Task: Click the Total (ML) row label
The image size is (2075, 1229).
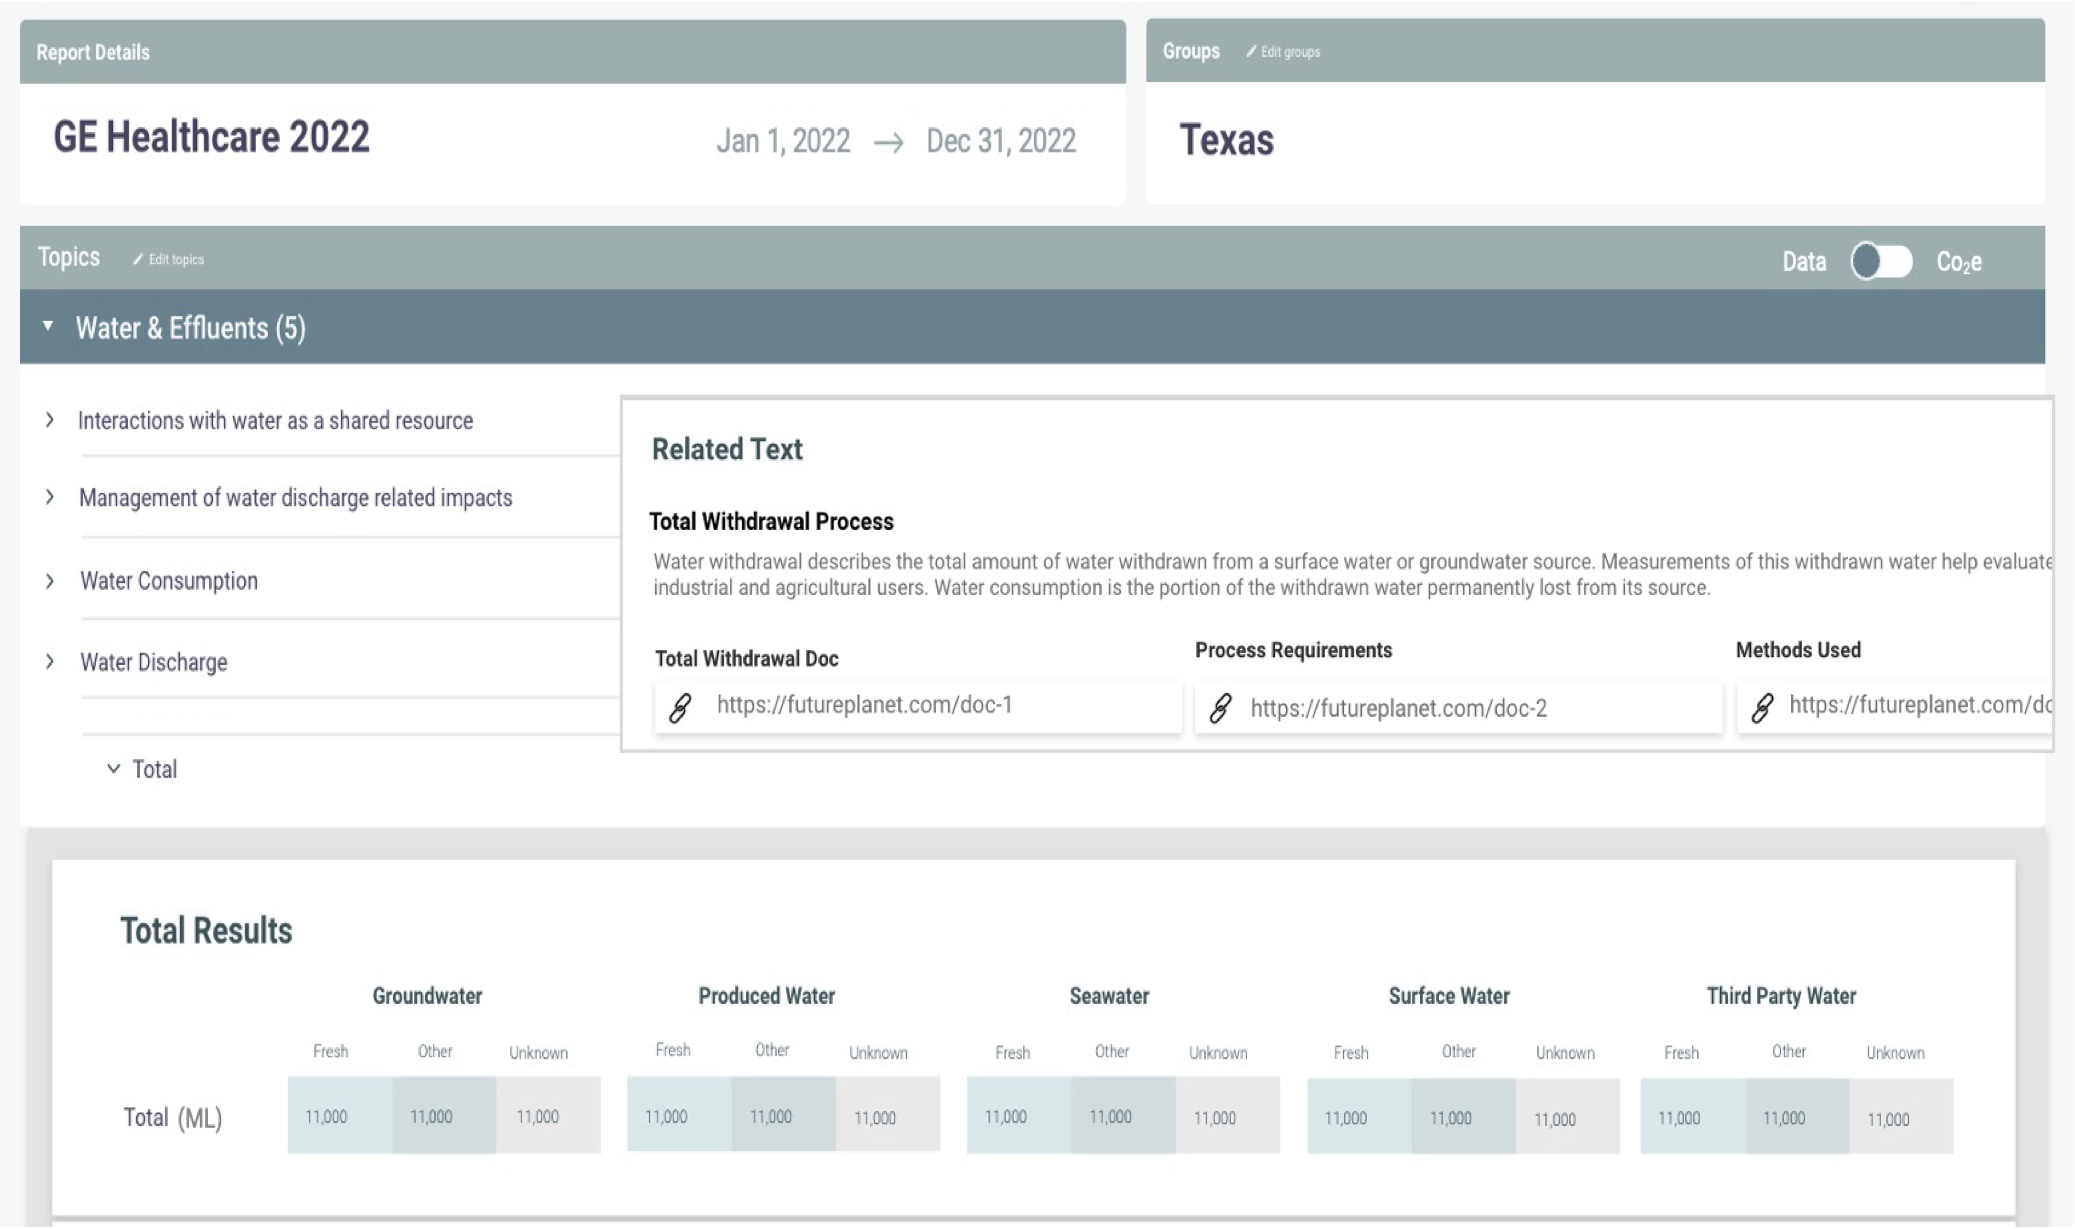Action: (172, 1118)
